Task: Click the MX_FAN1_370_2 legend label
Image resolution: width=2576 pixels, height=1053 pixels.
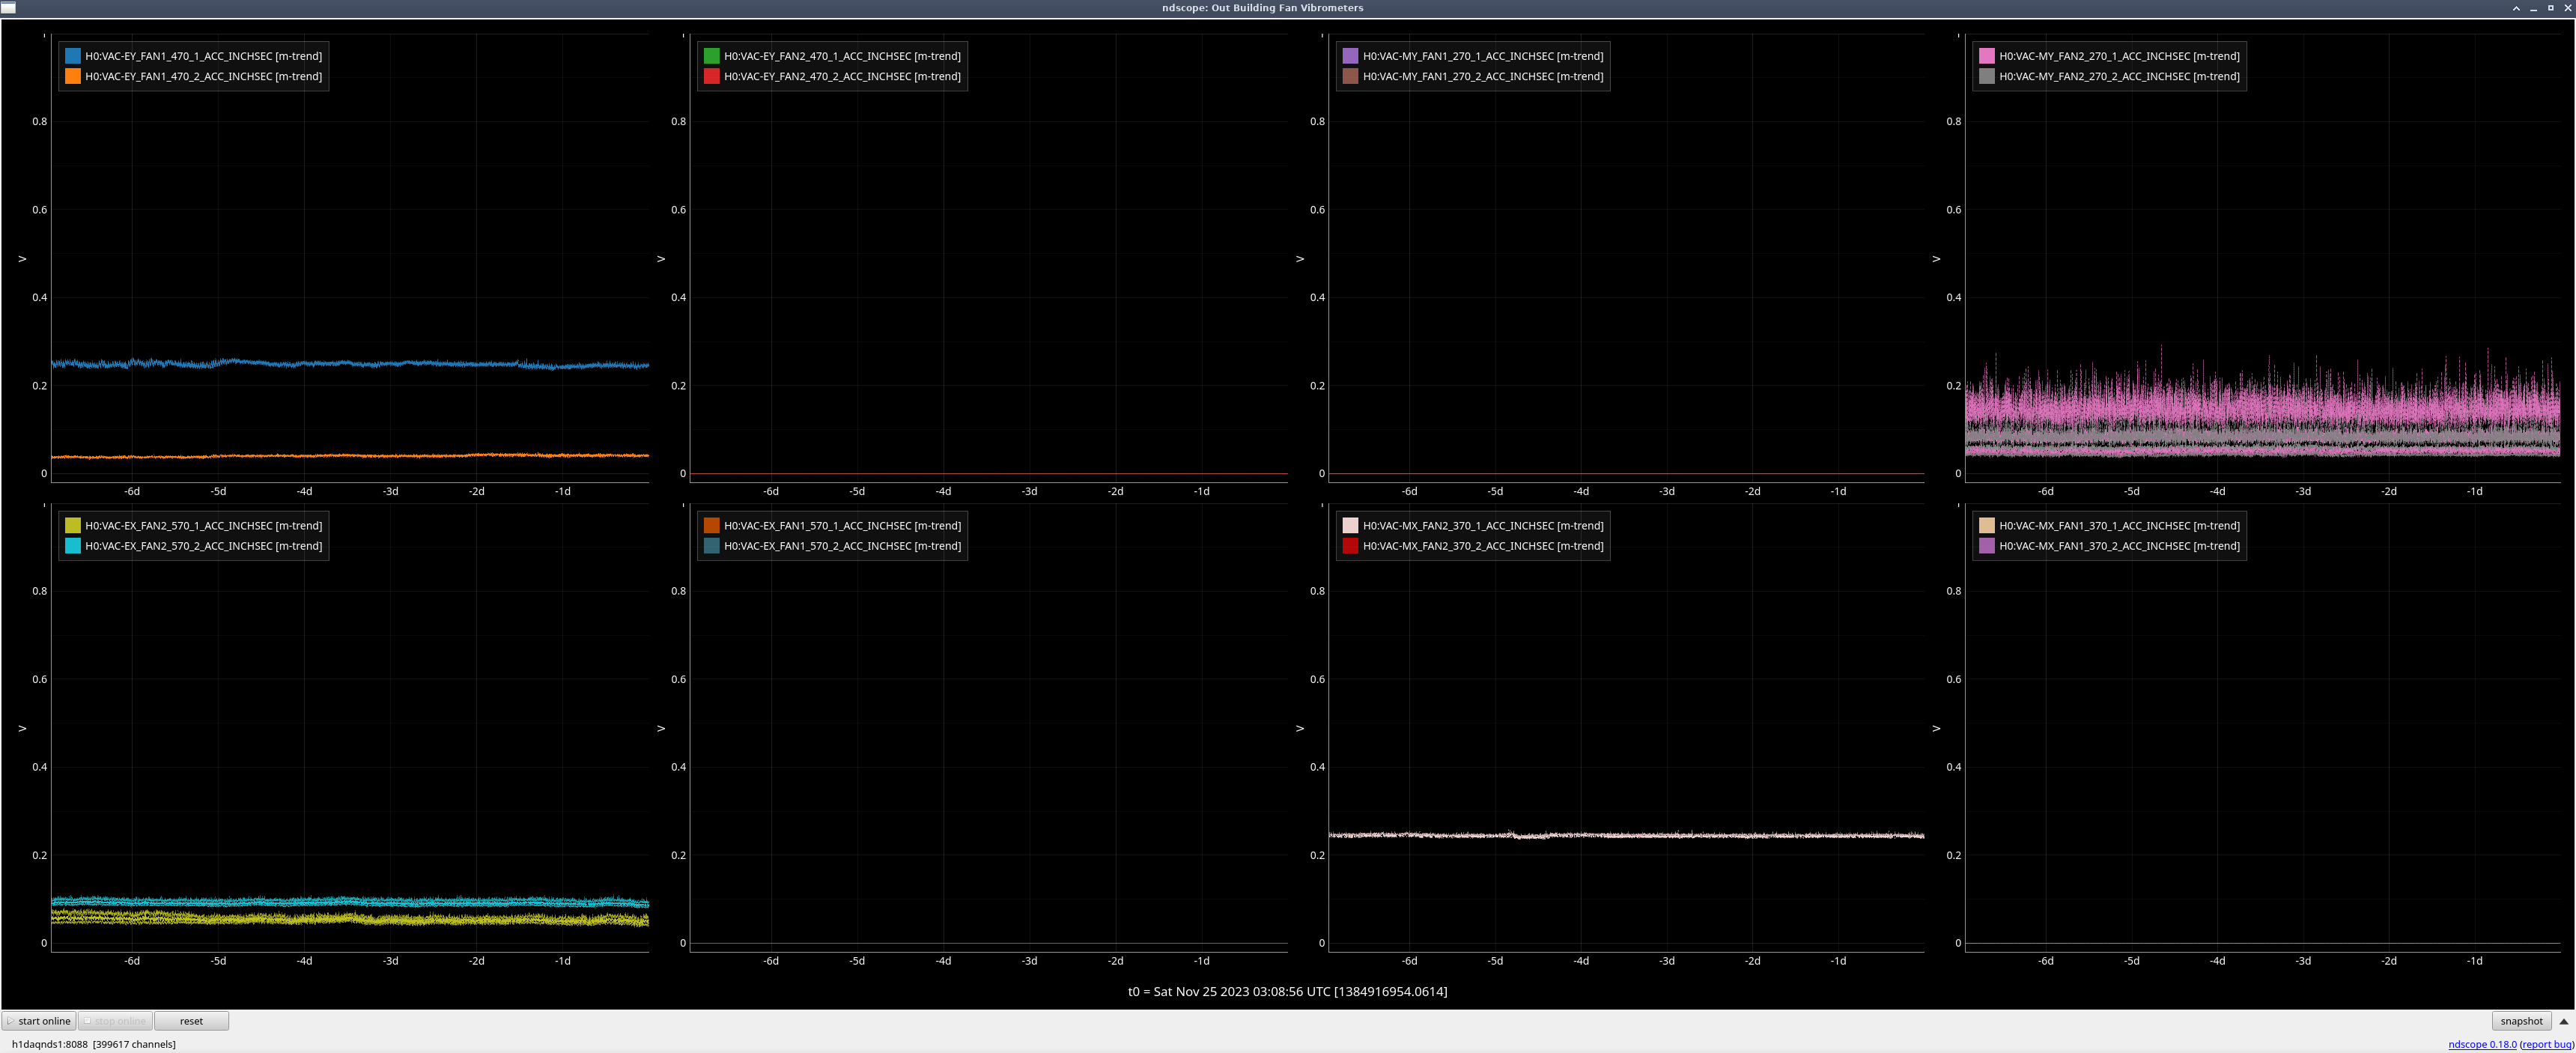Action: point(2118,546)
